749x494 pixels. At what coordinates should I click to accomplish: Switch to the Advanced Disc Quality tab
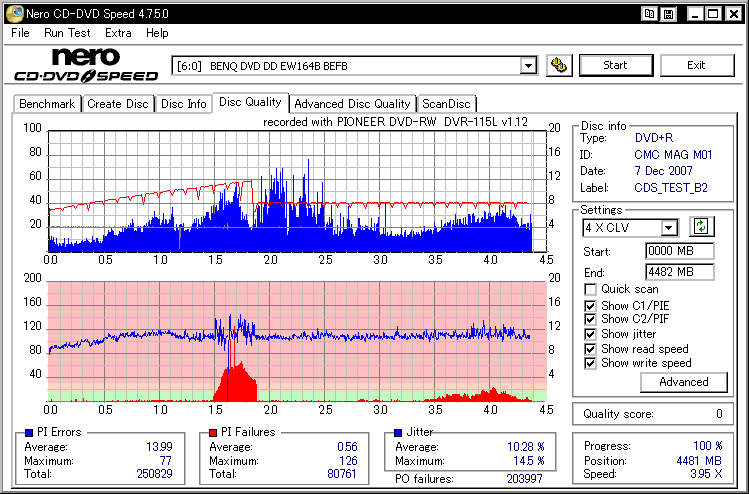(x=352, y=104)
